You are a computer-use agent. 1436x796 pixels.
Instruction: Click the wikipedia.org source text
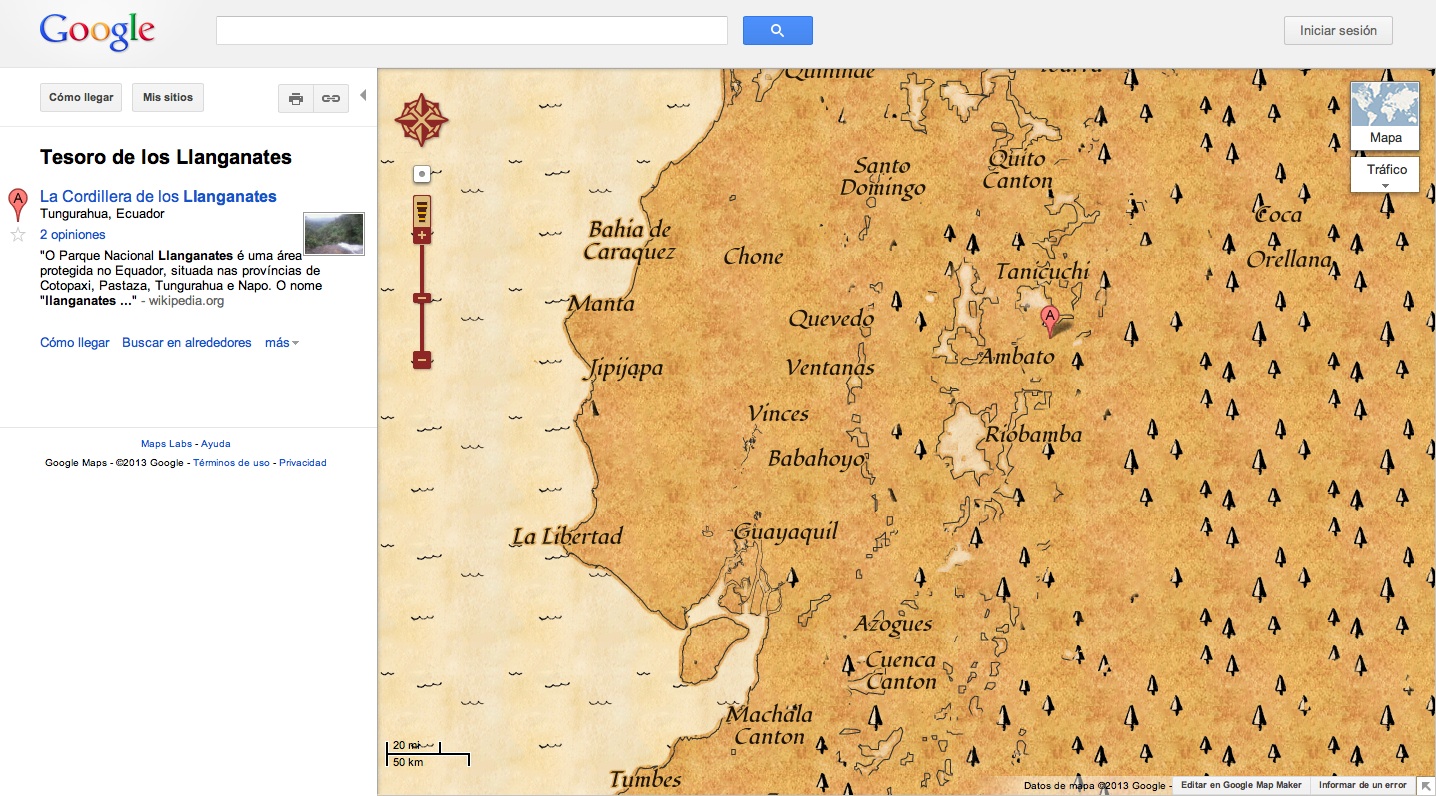pyautogui.click(x=186, y=300)
